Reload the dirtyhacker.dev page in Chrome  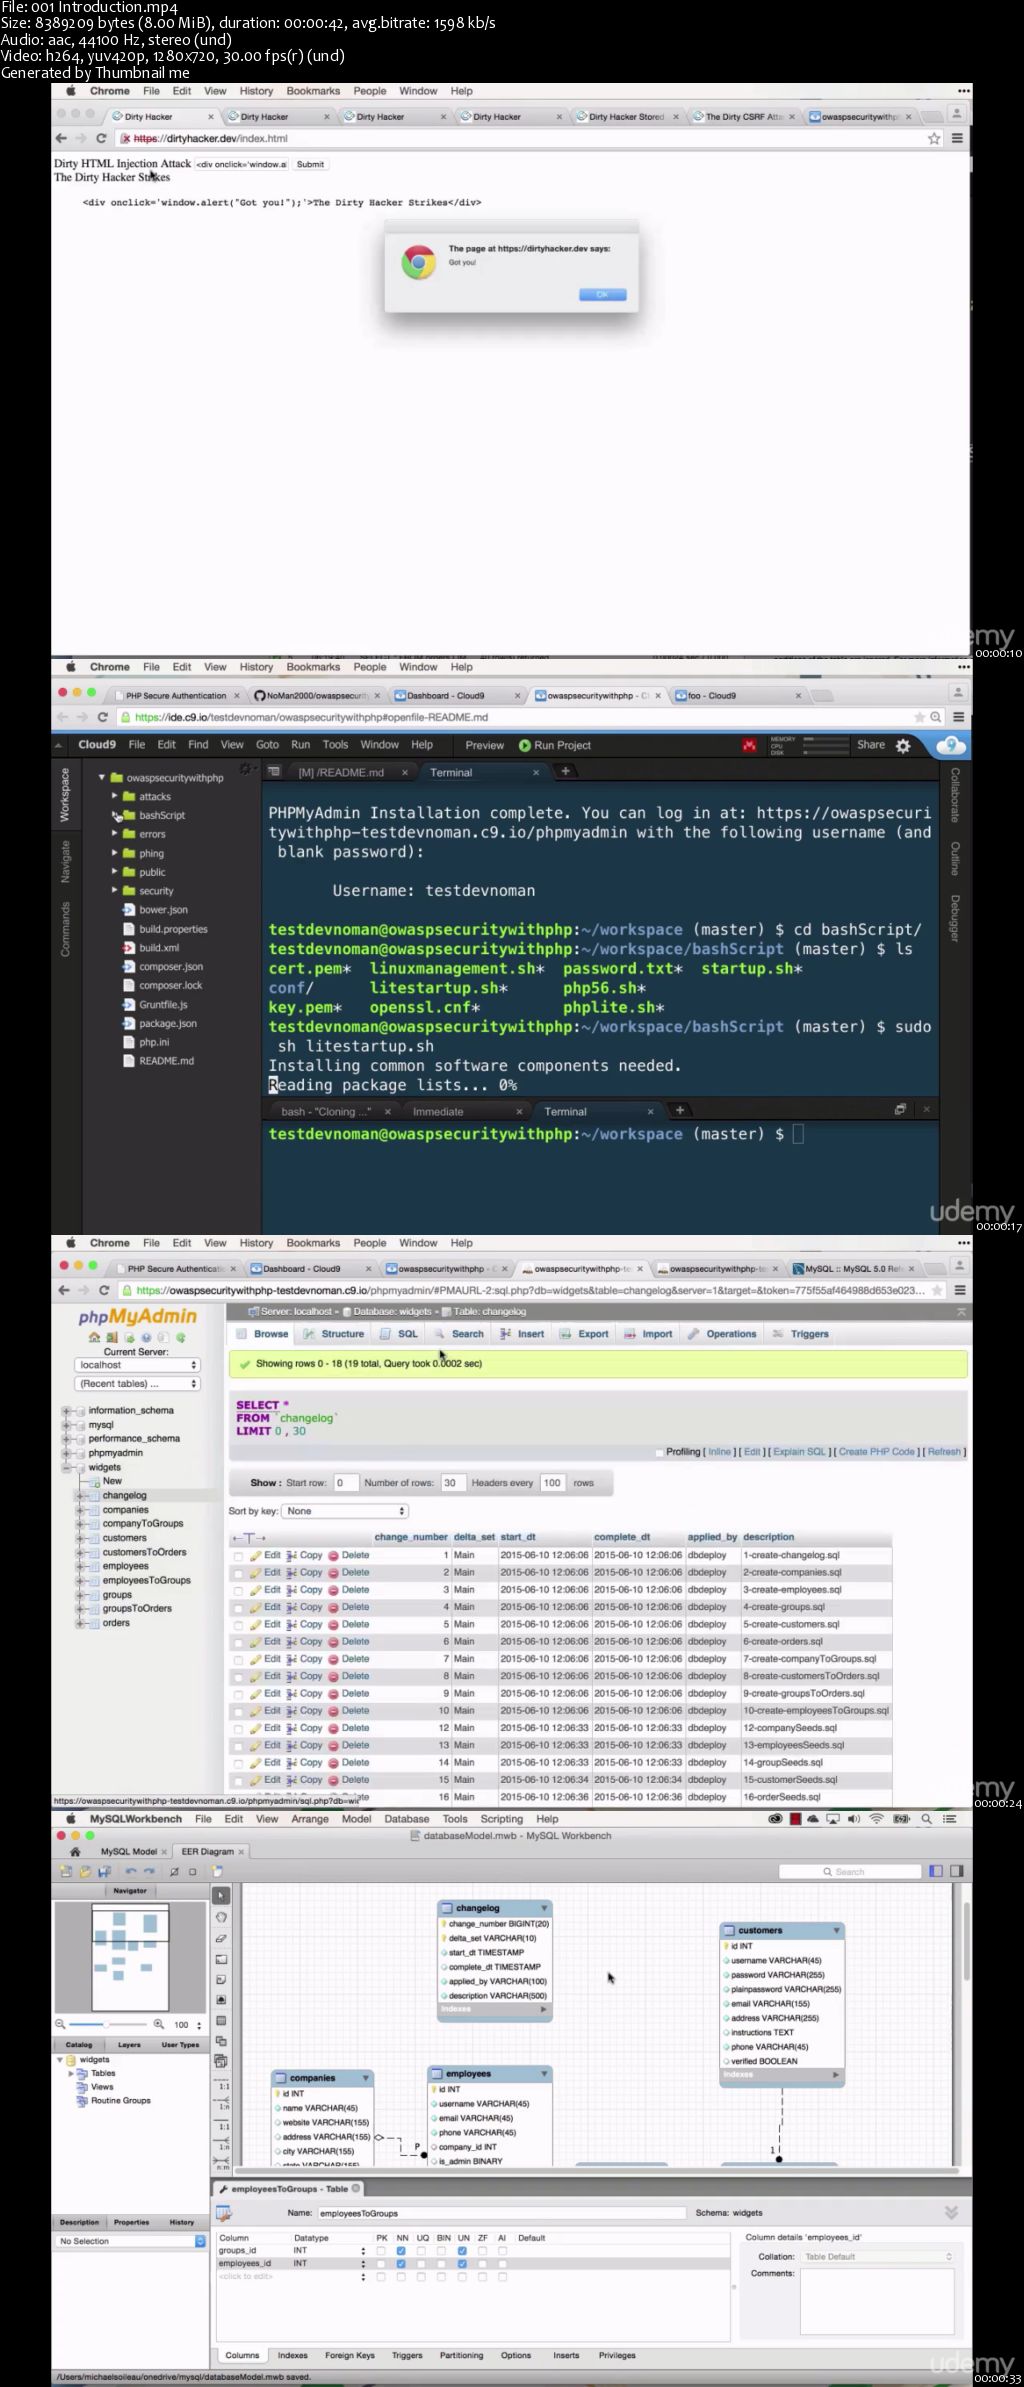101,138
